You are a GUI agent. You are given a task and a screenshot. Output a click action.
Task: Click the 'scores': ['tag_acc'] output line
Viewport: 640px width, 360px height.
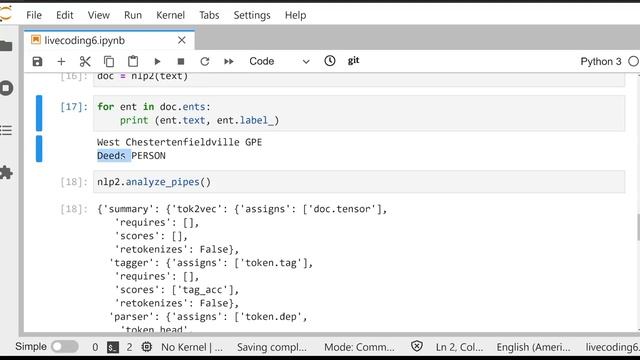(177, 290)
